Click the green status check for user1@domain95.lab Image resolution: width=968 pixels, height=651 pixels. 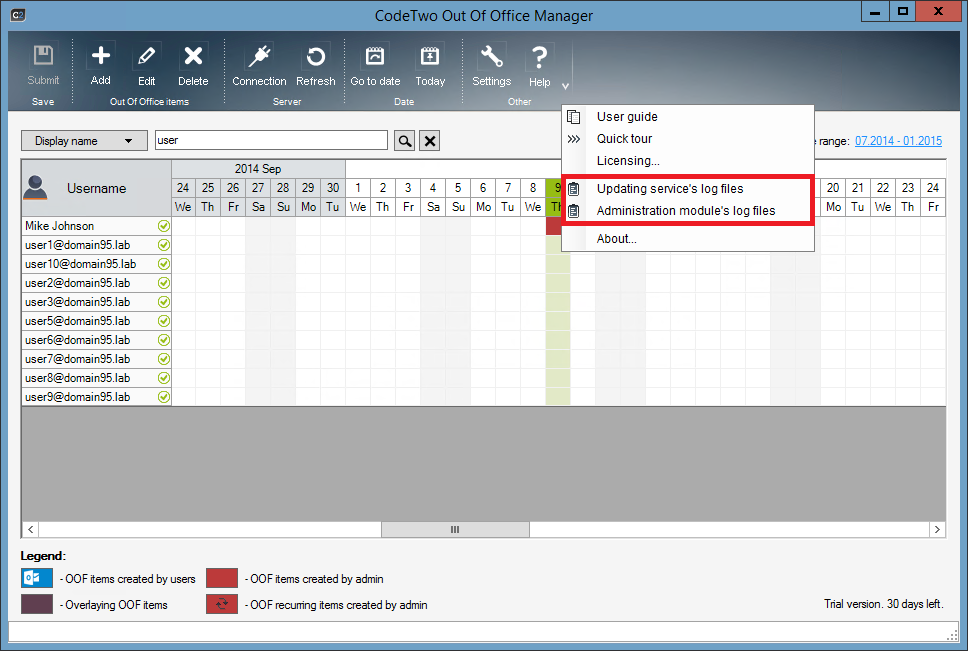tap(164, 245)
